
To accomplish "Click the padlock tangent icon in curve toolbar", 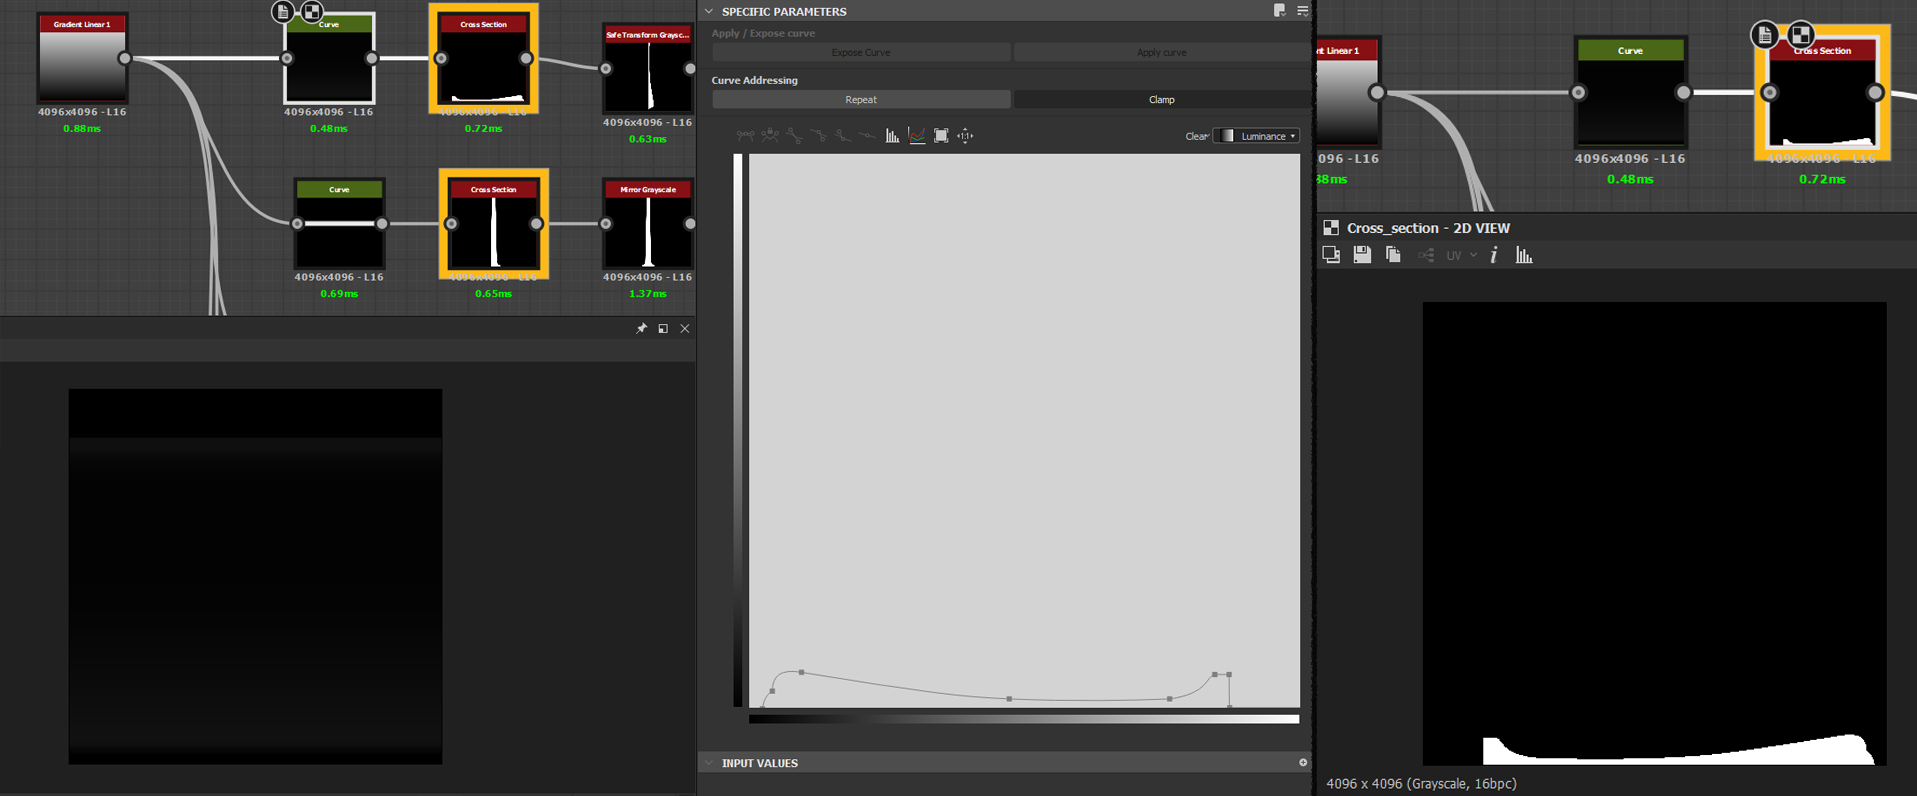I will tap(770, 136).
